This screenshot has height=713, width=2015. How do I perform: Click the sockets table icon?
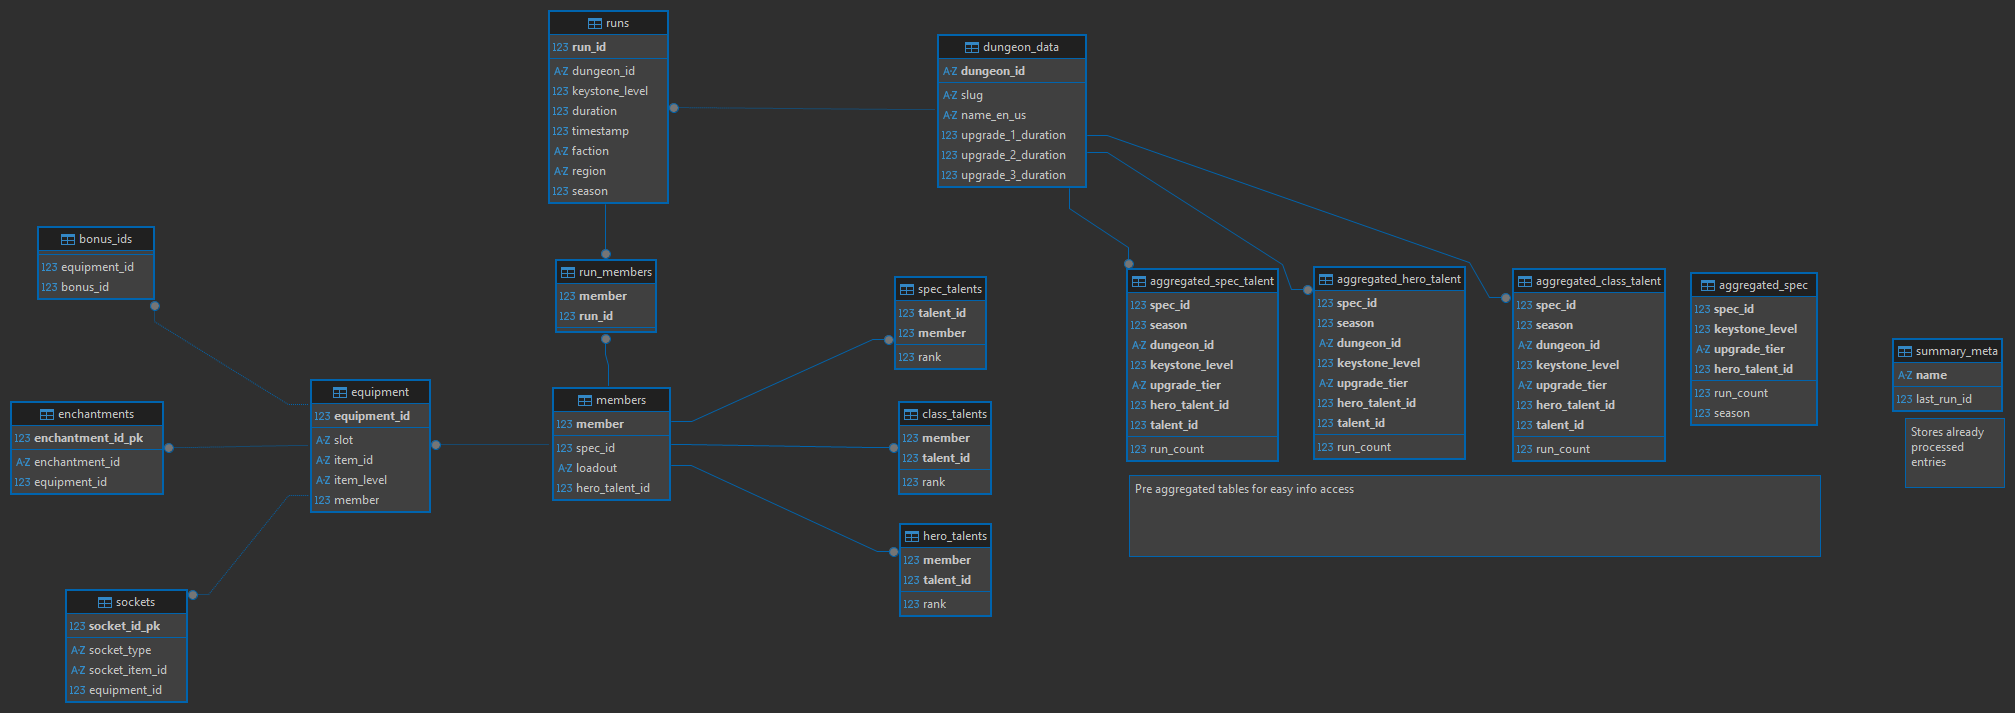[x=105, y=602]
